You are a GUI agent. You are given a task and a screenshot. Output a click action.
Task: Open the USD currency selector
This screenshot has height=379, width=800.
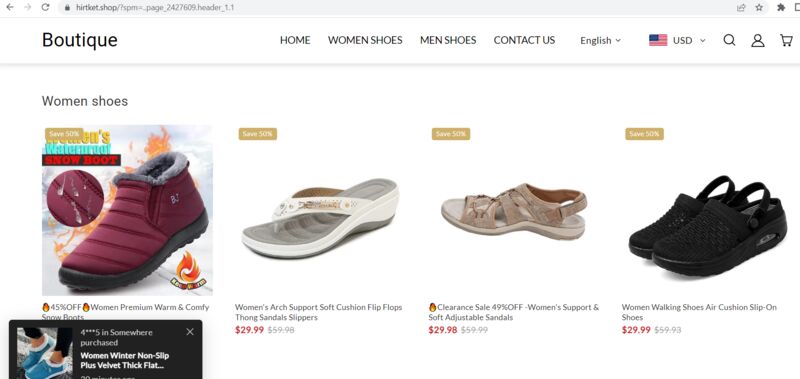(x=688, y=40)
